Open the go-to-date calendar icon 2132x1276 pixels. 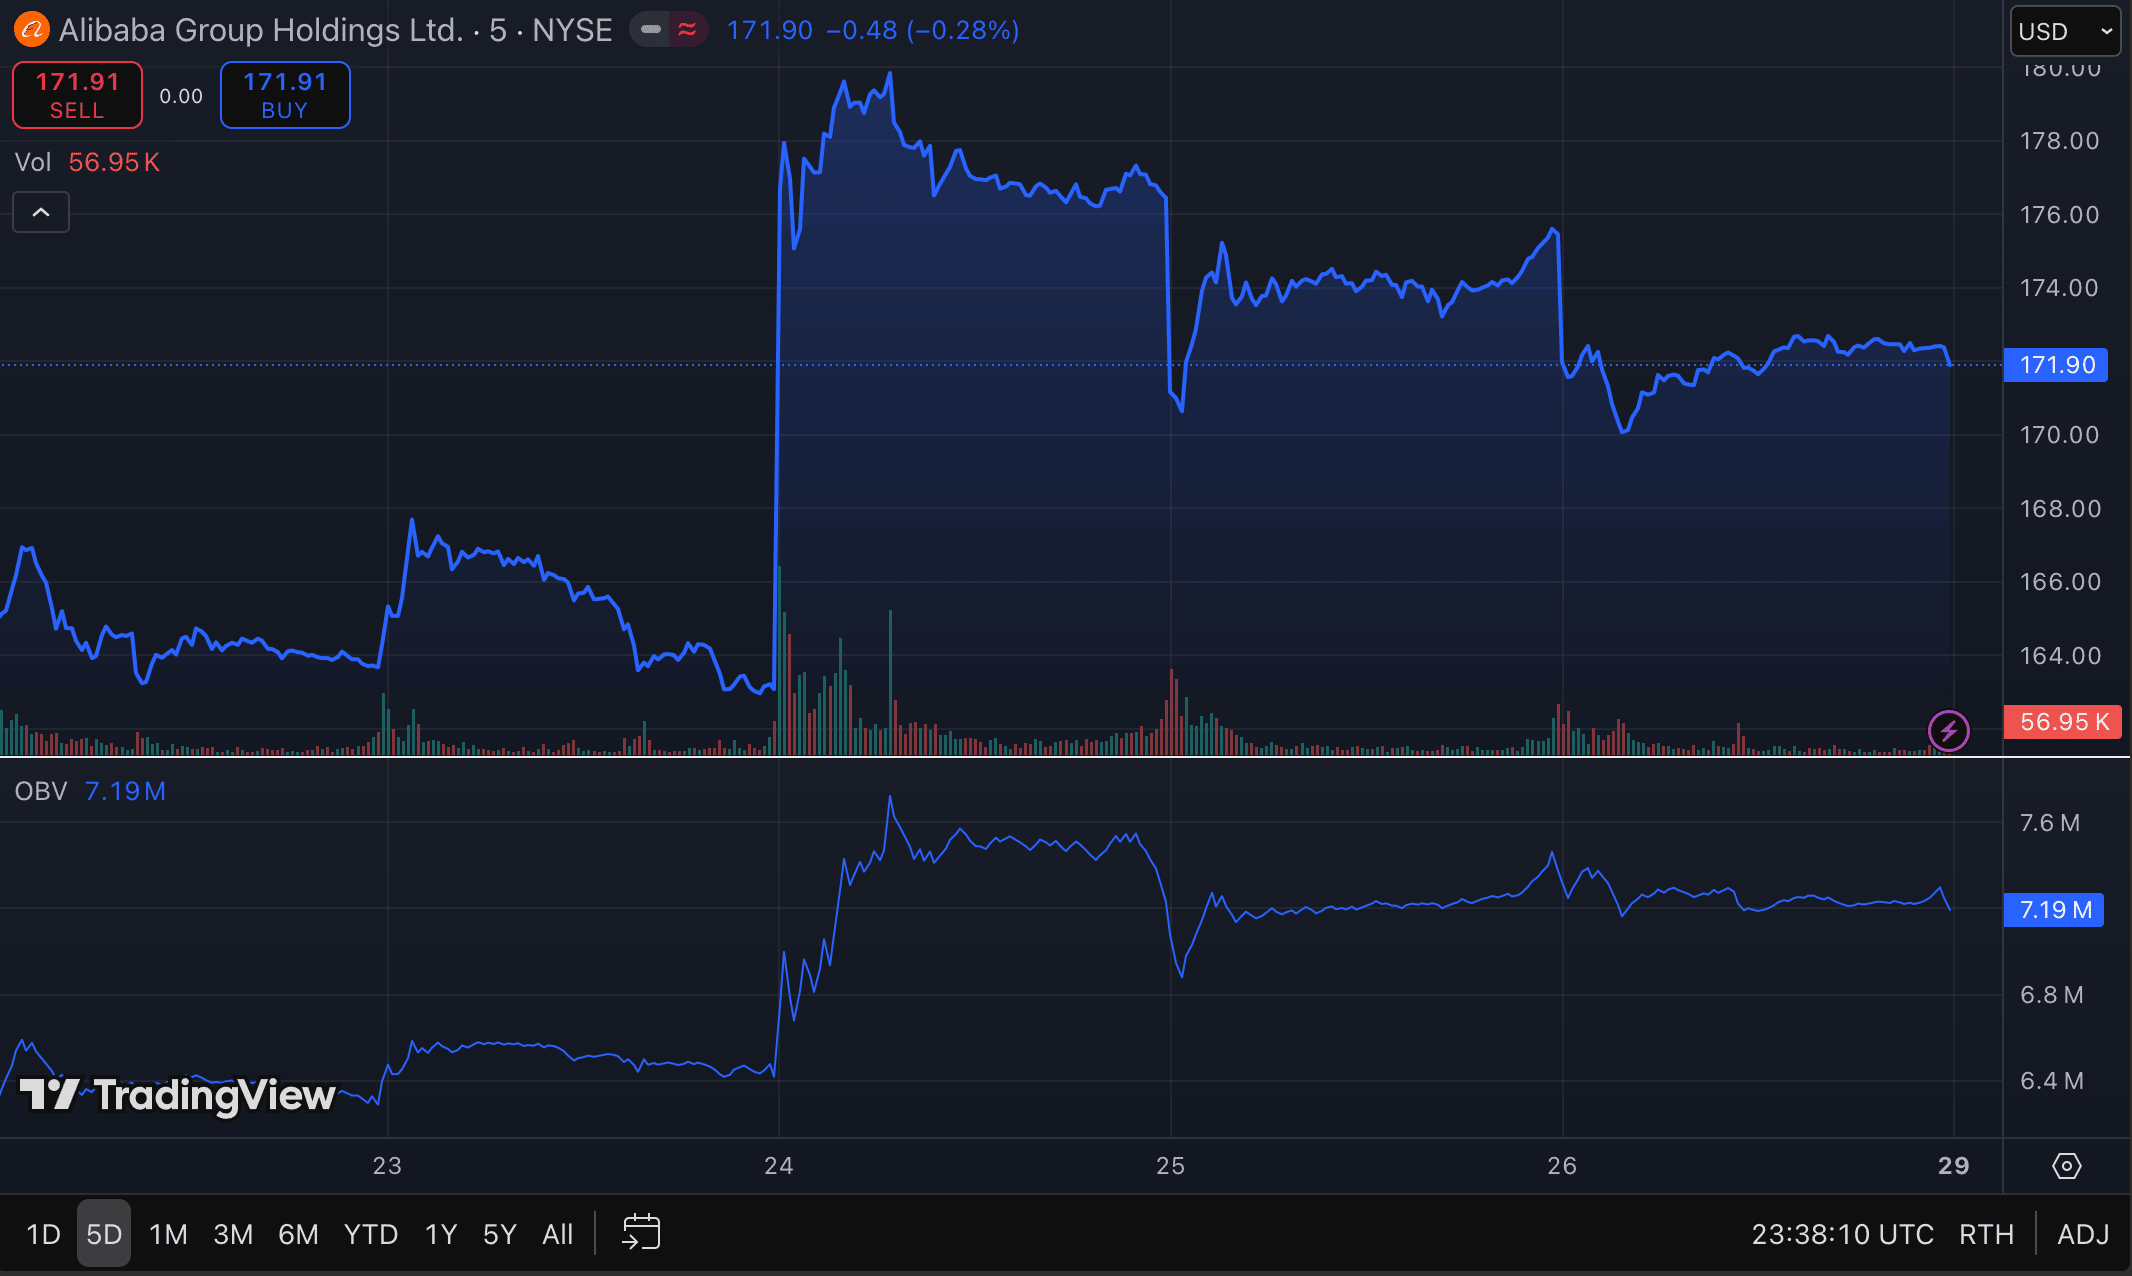[641, 1233]
